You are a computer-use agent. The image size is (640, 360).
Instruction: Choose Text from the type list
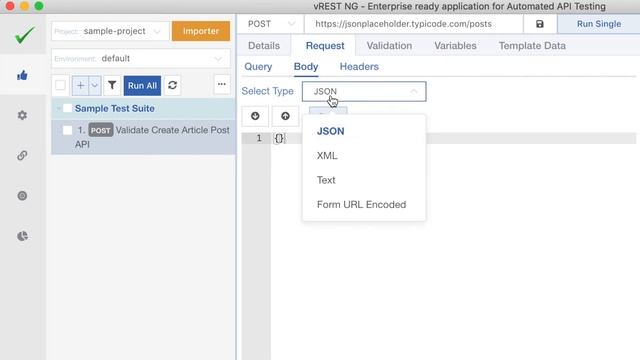326,180
